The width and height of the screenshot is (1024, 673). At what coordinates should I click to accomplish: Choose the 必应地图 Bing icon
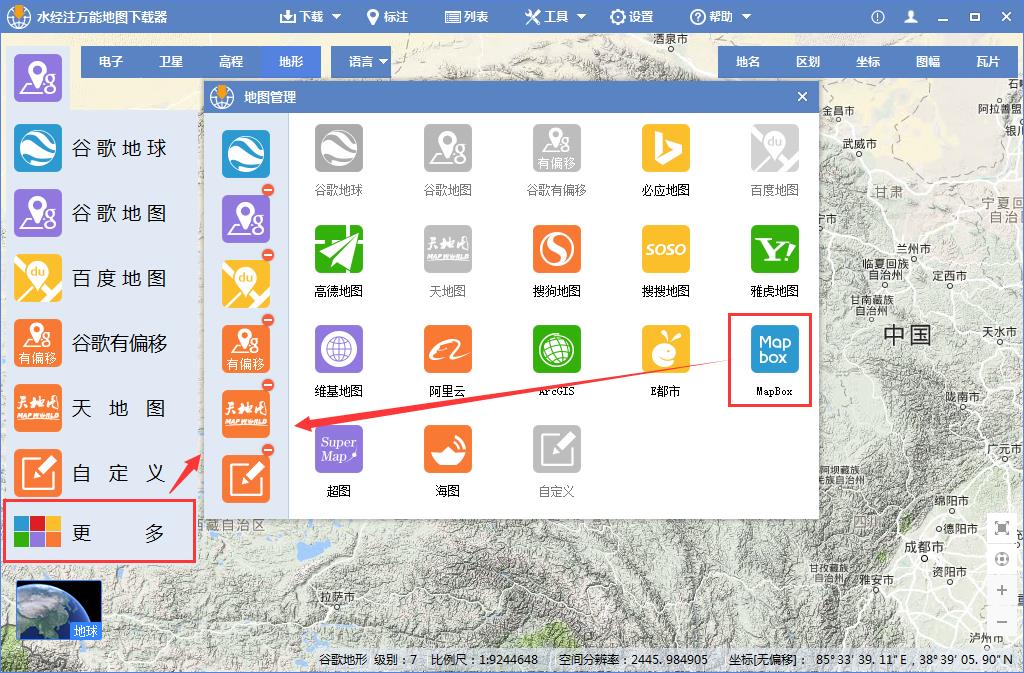[x=665, y=148]
